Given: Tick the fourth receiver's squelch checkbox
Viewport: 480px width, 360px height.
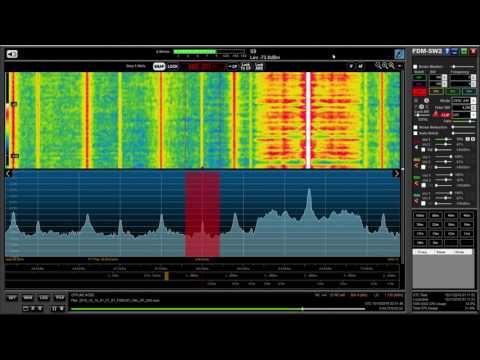Looking at the screenshot, I should 423,203.
